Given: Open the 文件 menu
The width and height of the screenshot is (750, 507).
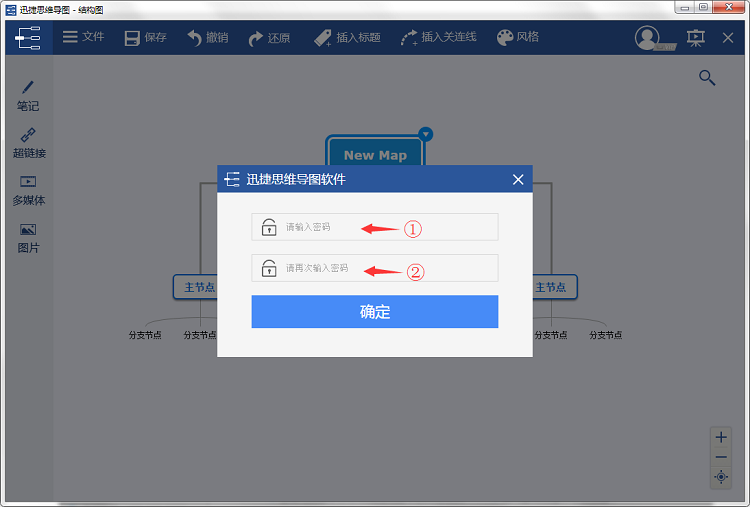Looking at the screenshot, I should pos(83,37).
